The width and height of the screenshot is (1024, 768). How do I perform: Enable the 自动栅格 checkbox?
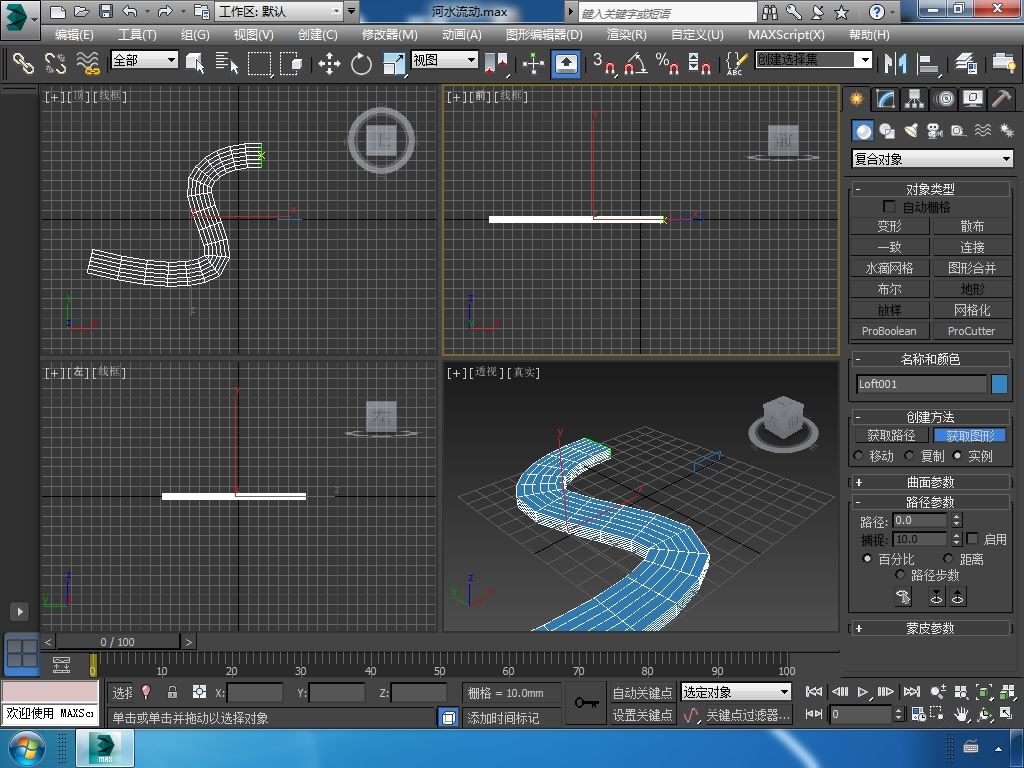coord(889,206)
